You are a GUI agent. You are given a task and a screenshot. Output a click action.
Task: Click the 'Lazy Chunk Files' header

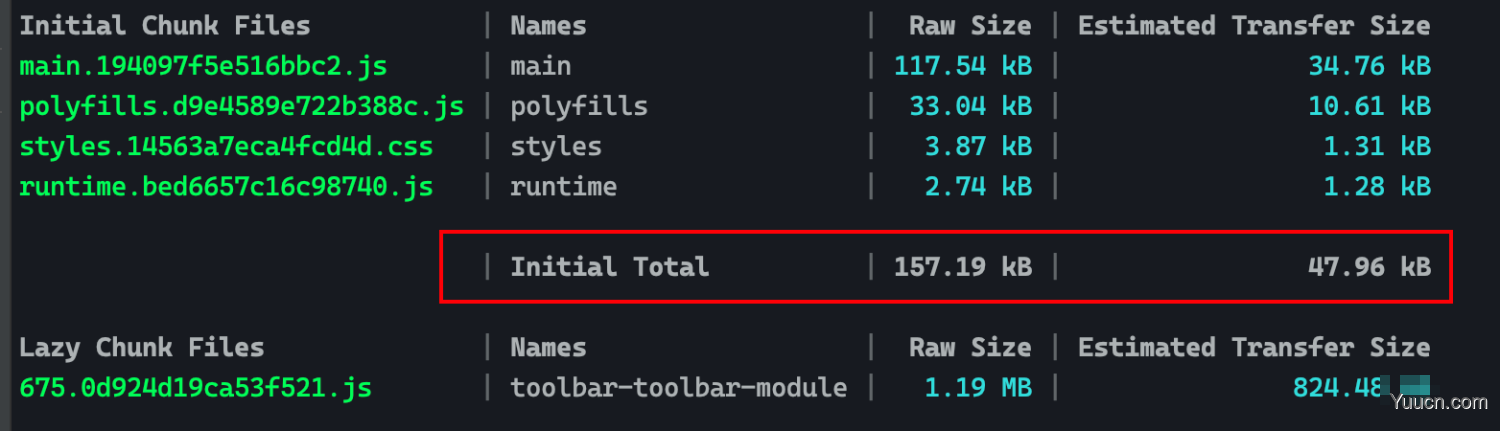pos(142,348)
